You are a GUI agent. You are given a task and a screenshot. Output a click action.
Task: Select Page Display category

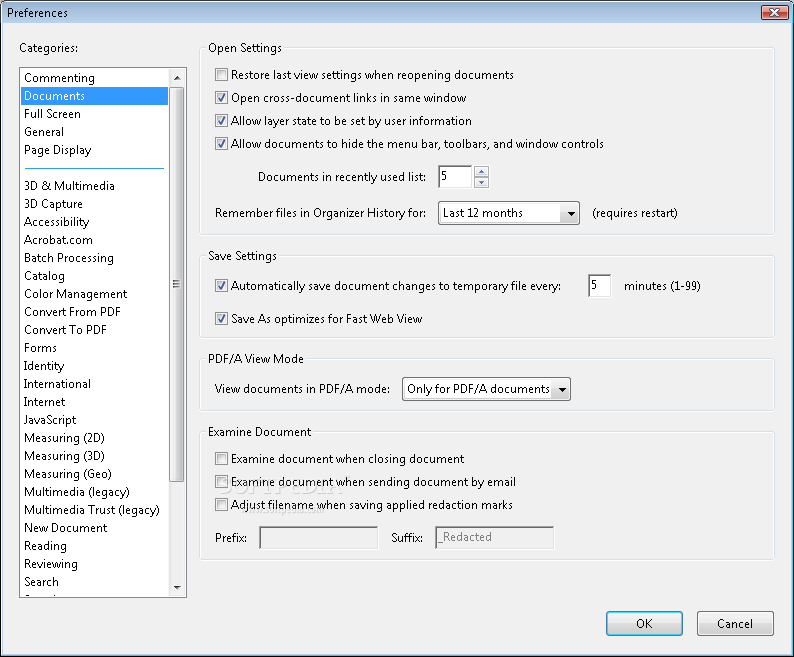click(x=94, y=150)
